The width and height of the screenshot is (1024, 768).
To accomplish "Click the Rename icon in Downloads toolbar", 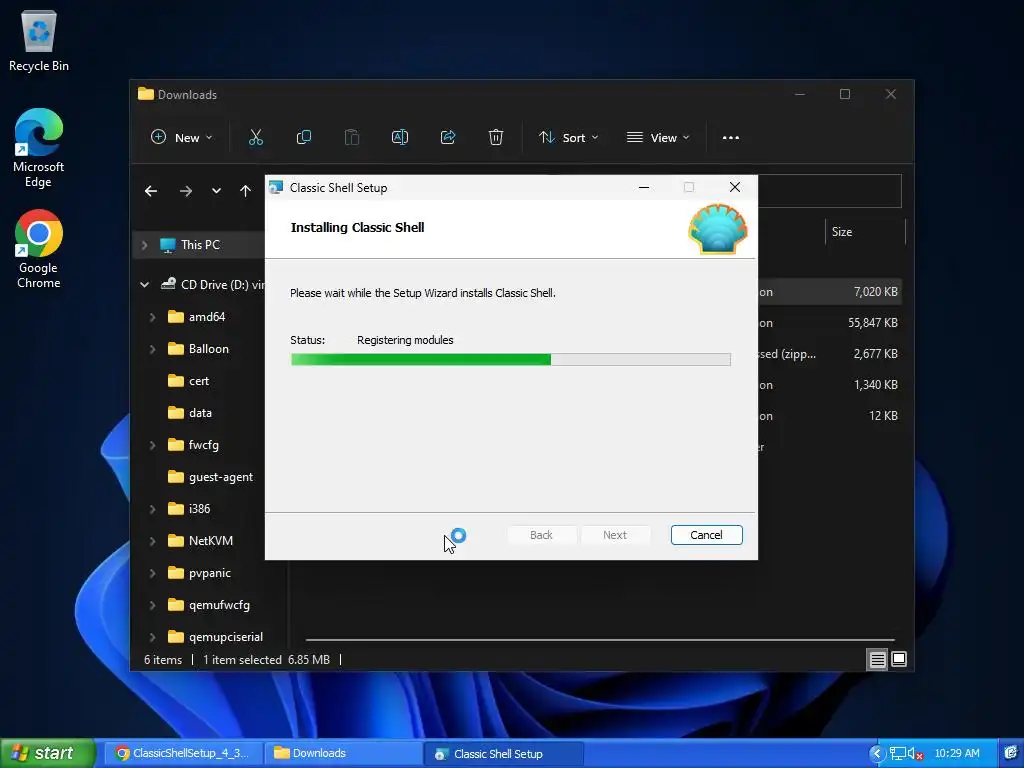I will (x=400, y=137).
